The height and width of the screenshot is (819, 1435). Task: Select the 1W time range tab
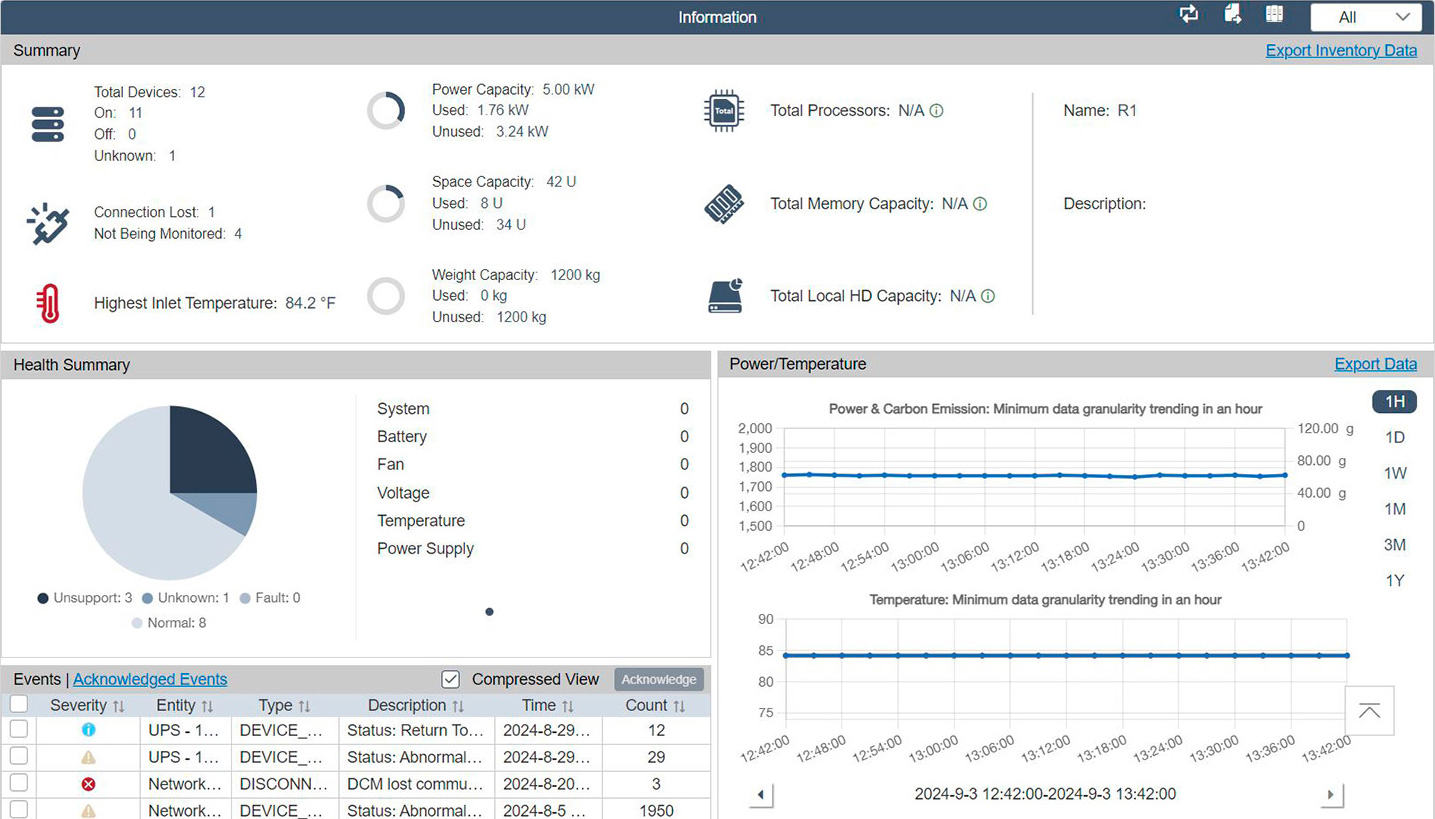coord(1395,473)
